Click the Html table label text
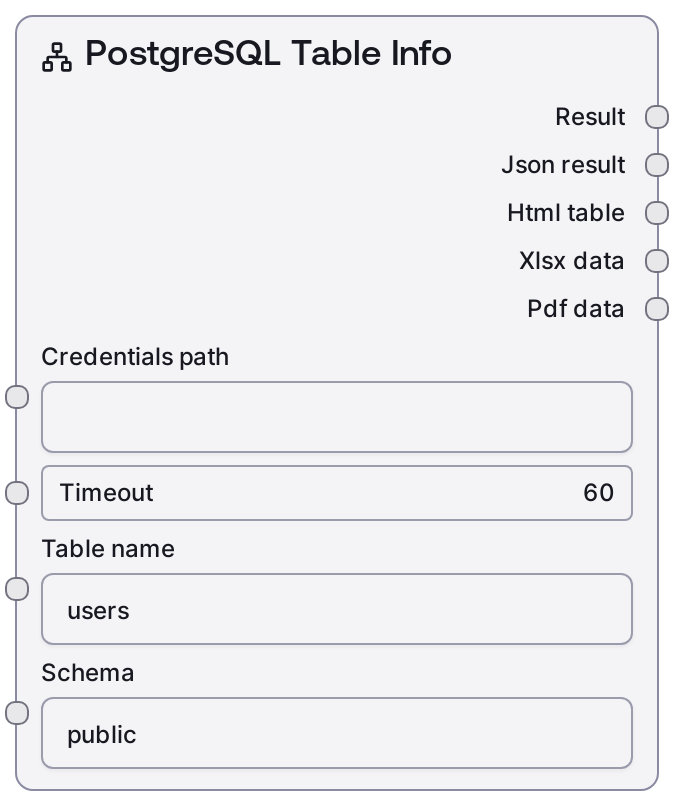This screenshot has width=674, height=806. click(566, 213)
